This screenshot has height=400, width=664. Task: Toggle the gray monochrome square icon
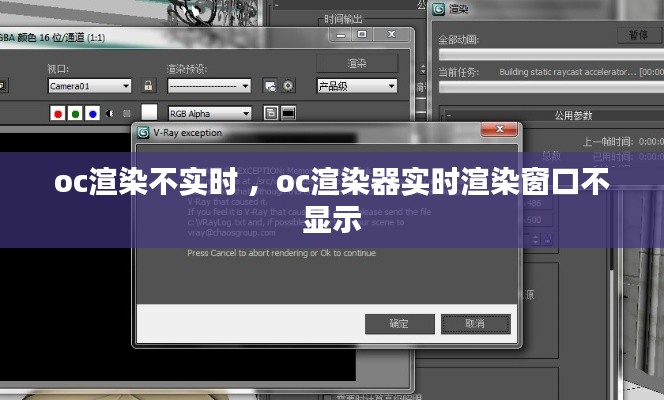pyautogui.click(x=127, y=113)
